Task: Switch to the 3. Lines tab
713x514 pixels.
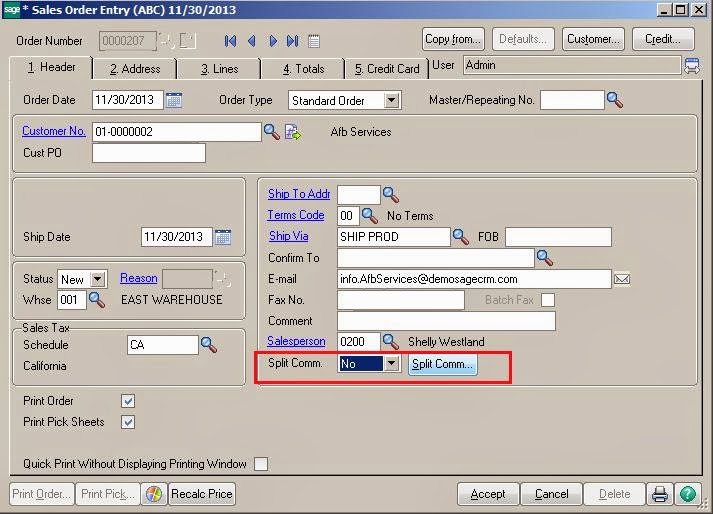Action: pyautogui.click(x=219, y=69)
